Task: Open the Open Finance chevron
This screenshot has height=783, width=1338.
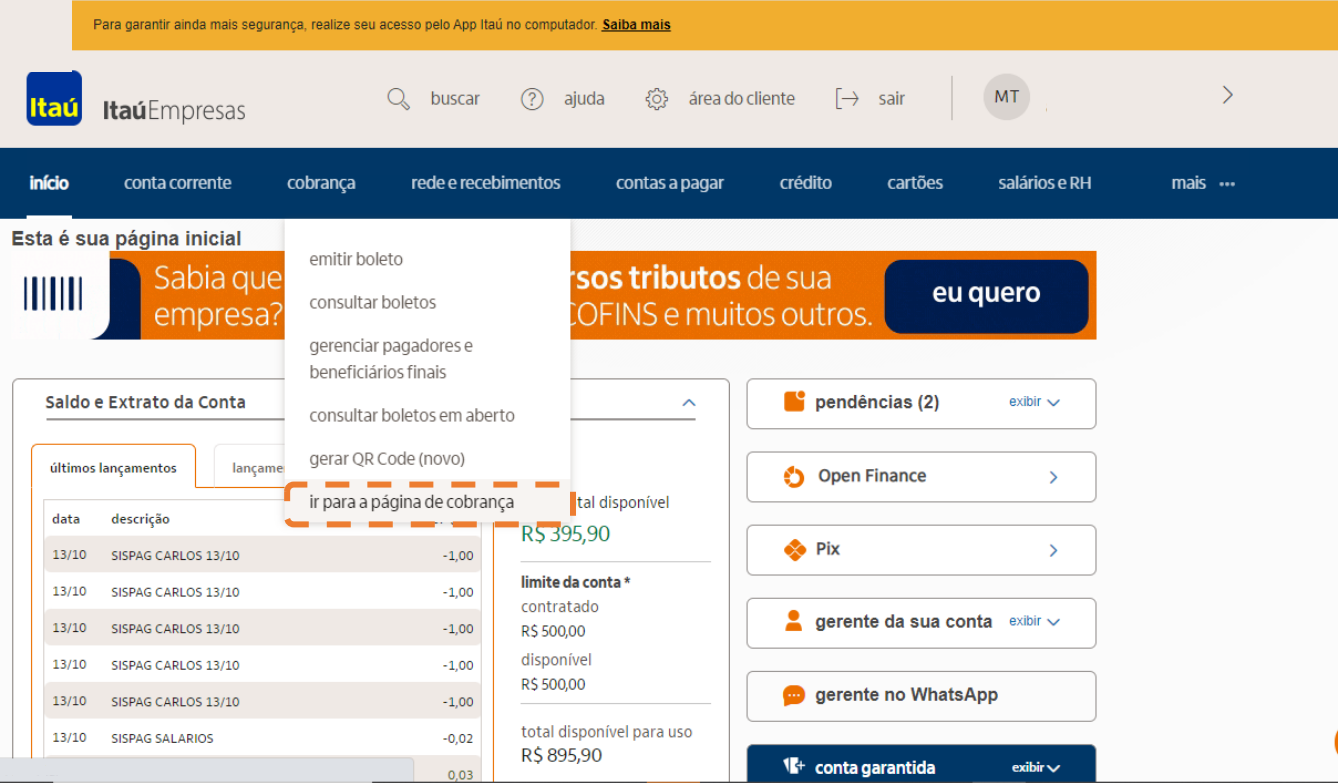Action: pyautogui.click(x=1053, y=477)
